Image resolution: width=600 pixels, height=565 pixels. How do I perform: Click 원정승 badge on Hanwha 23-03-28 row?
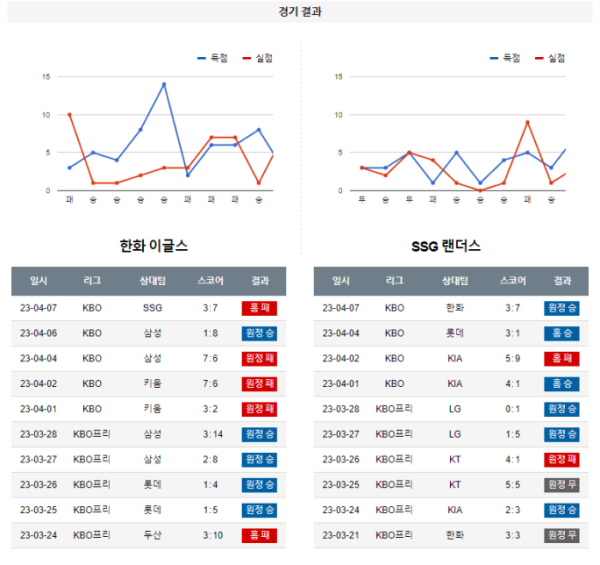pos(259,435)
